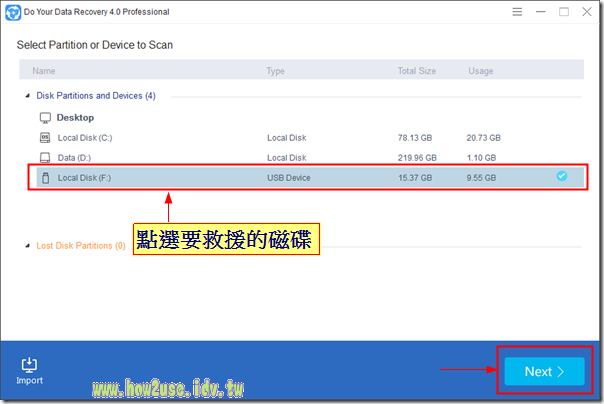This screenshot has height=404, width=604.
Task: Click the Data (D:) drive icon
Action: (x=45, y=158)
